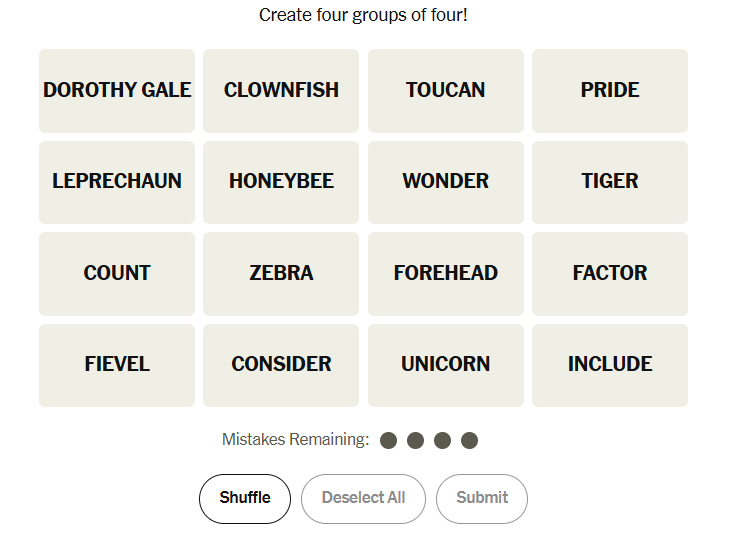Image resolution: width=732 pixels, height=535 pixels.
Task: Pick the CONSIDER tile
Action: pos(281,365)
